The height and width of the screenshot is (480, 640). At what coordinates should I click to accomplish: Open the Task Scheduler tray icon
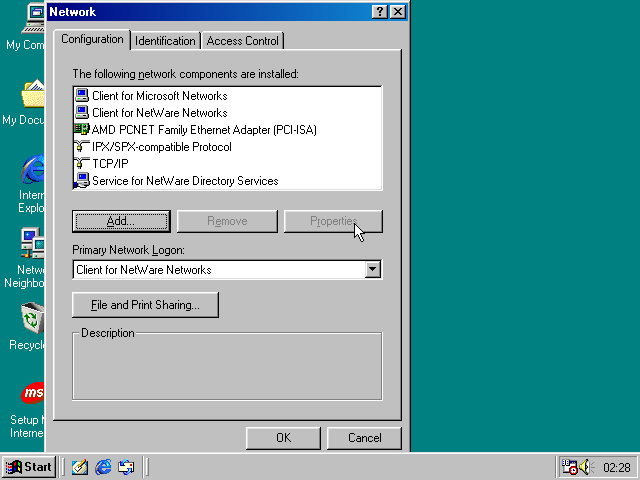[x=569, y=467]
